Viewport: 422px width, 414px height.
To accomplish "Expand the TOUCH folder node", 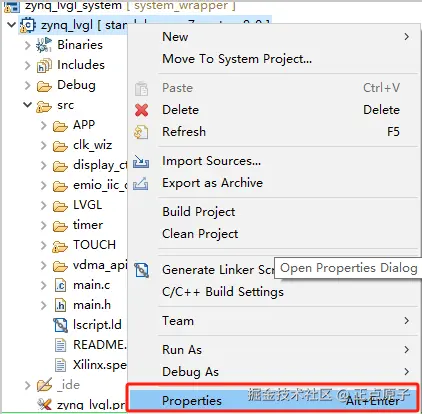I will (44, 245).
